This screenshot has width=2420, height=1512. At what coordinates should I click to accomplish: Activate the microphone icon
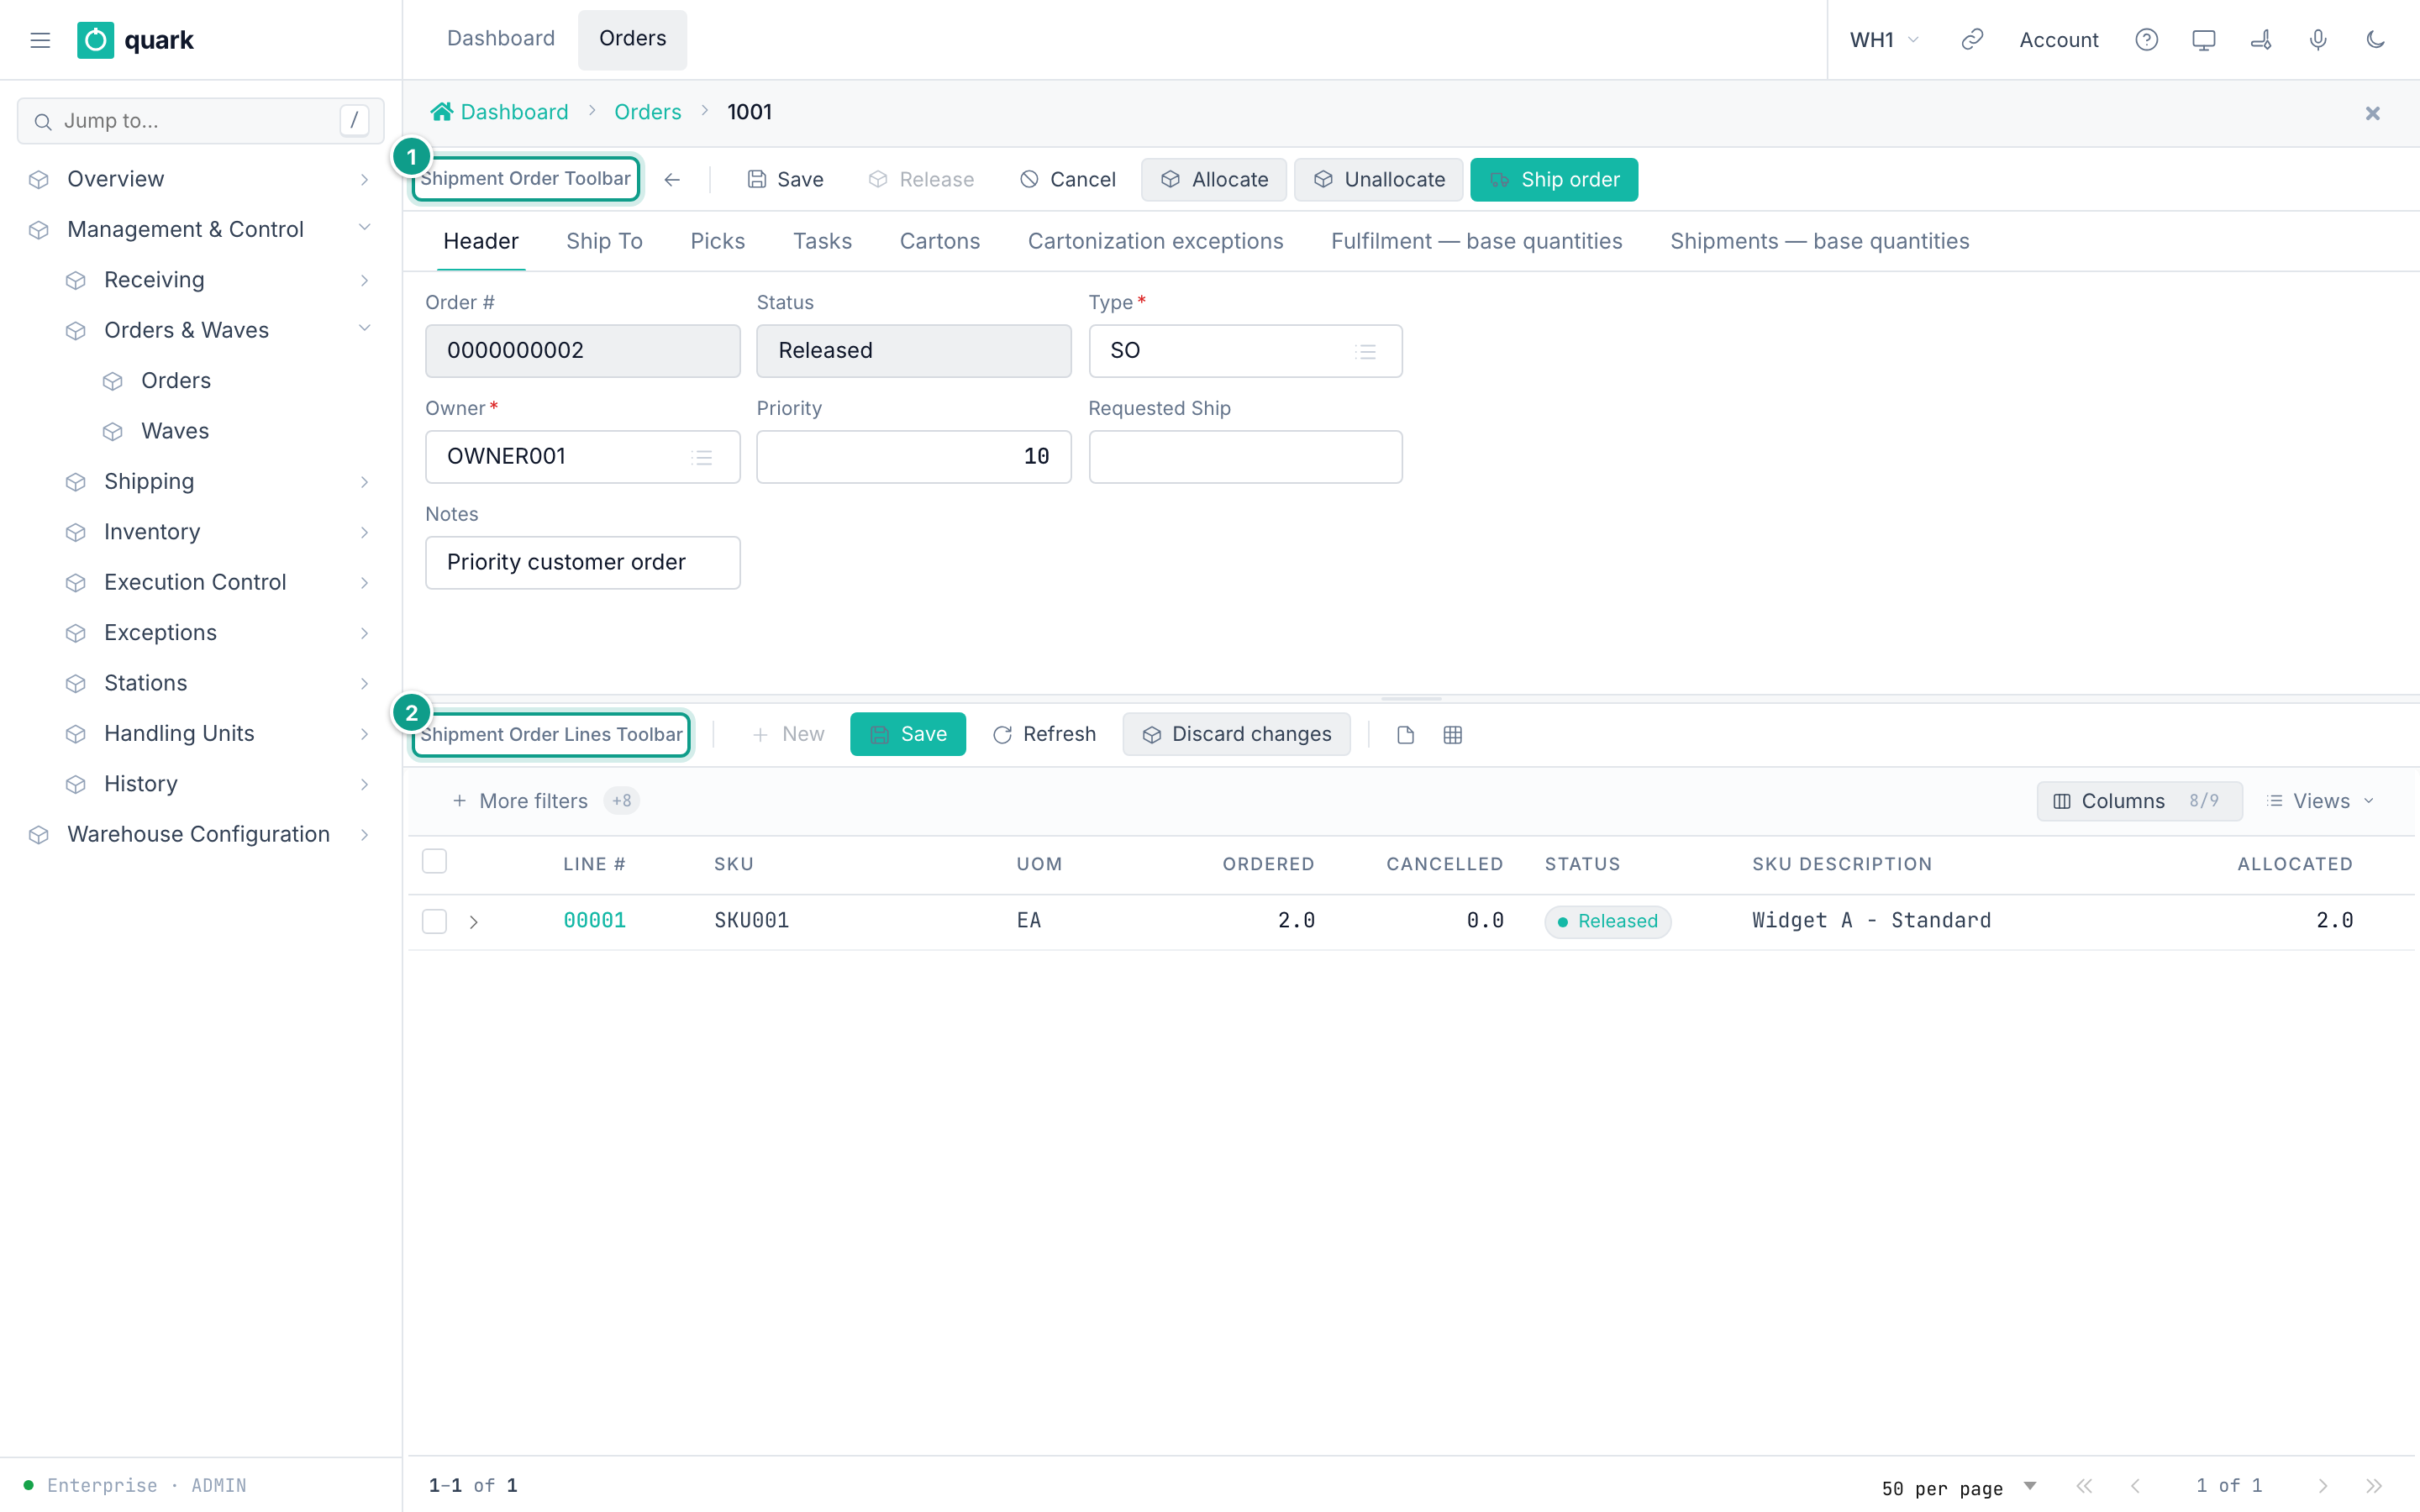[2318, 40]
